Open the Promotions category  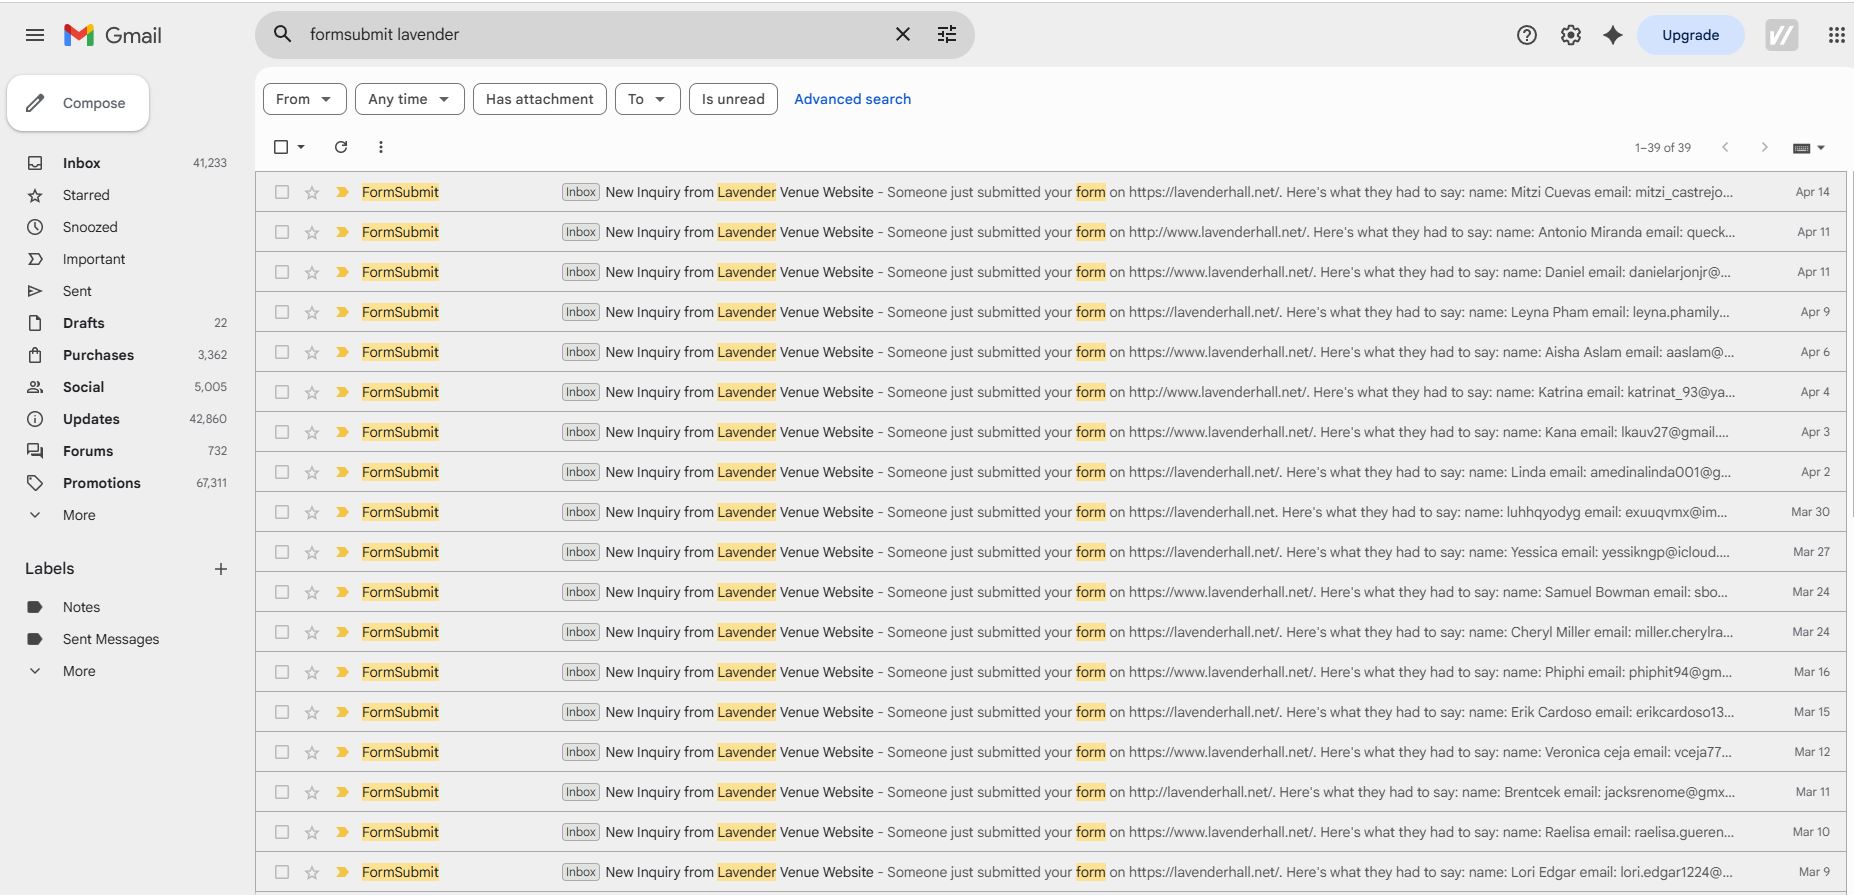pos(102,483)
